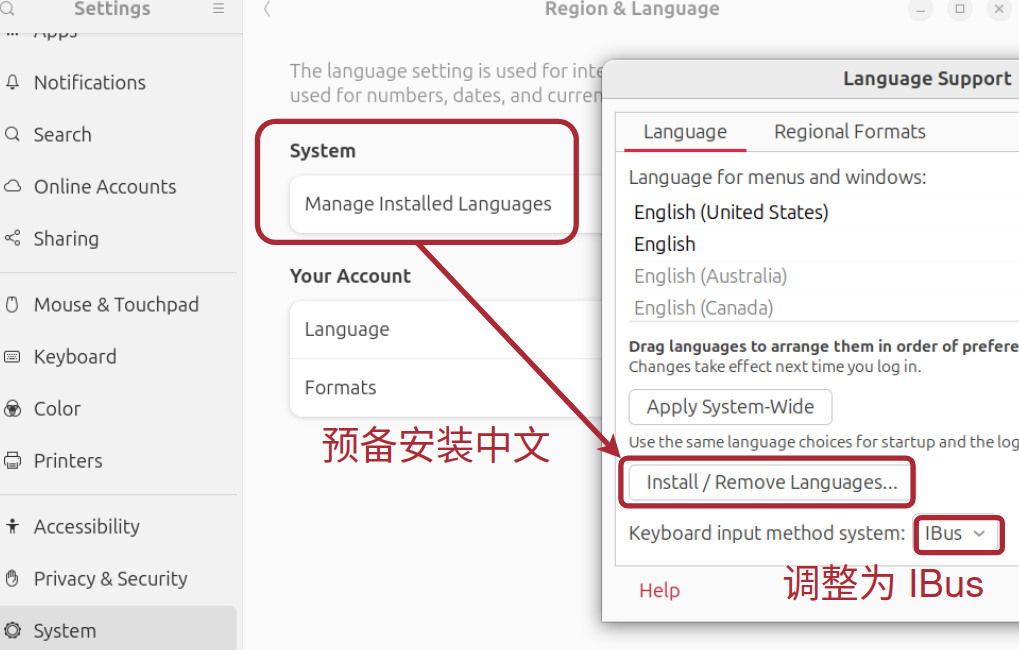
Task: Go back using the header chevron
Action: point(267,9)
